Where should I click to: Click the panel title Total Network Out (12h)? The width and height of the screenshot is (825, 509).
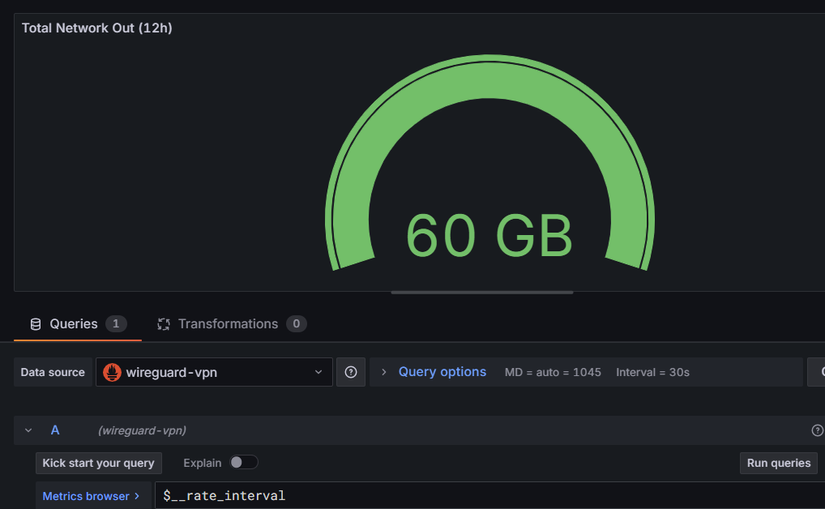[x=97, y=28]
